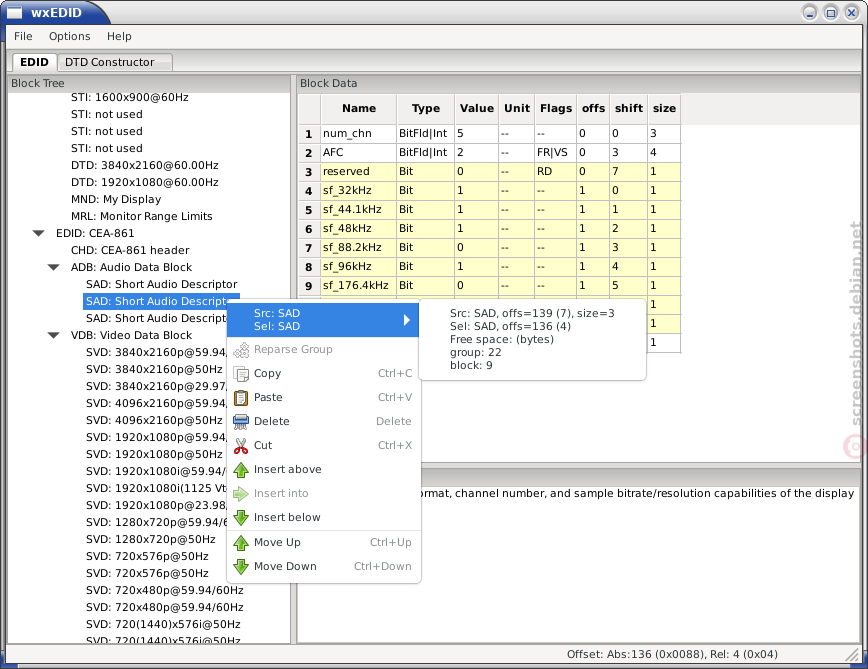Click the wxEDID title bar window icon
The width and height of the screenshot is (868, 669).
tap(14, 12)
